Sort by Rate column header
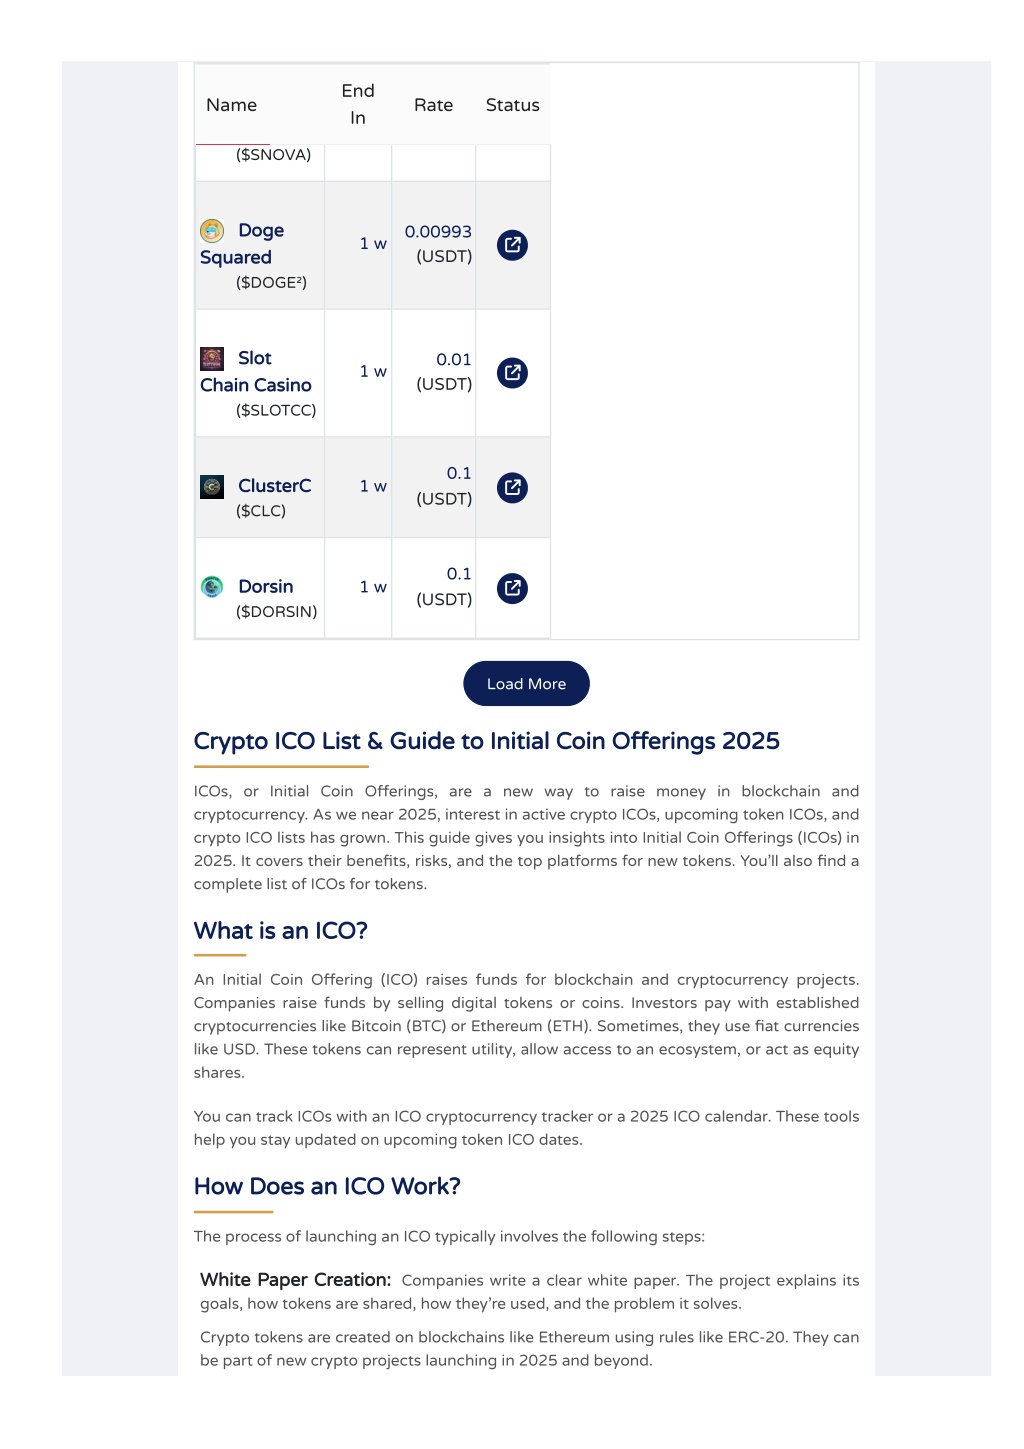This screenshot has width=1024, height=1449. click(433, 105)
